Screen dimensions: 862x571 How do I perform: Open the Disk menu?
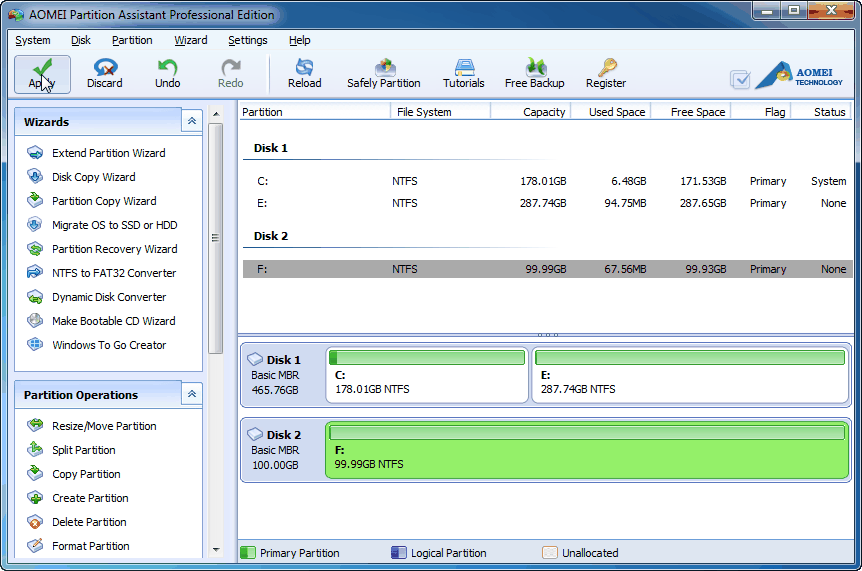point(81,40)
